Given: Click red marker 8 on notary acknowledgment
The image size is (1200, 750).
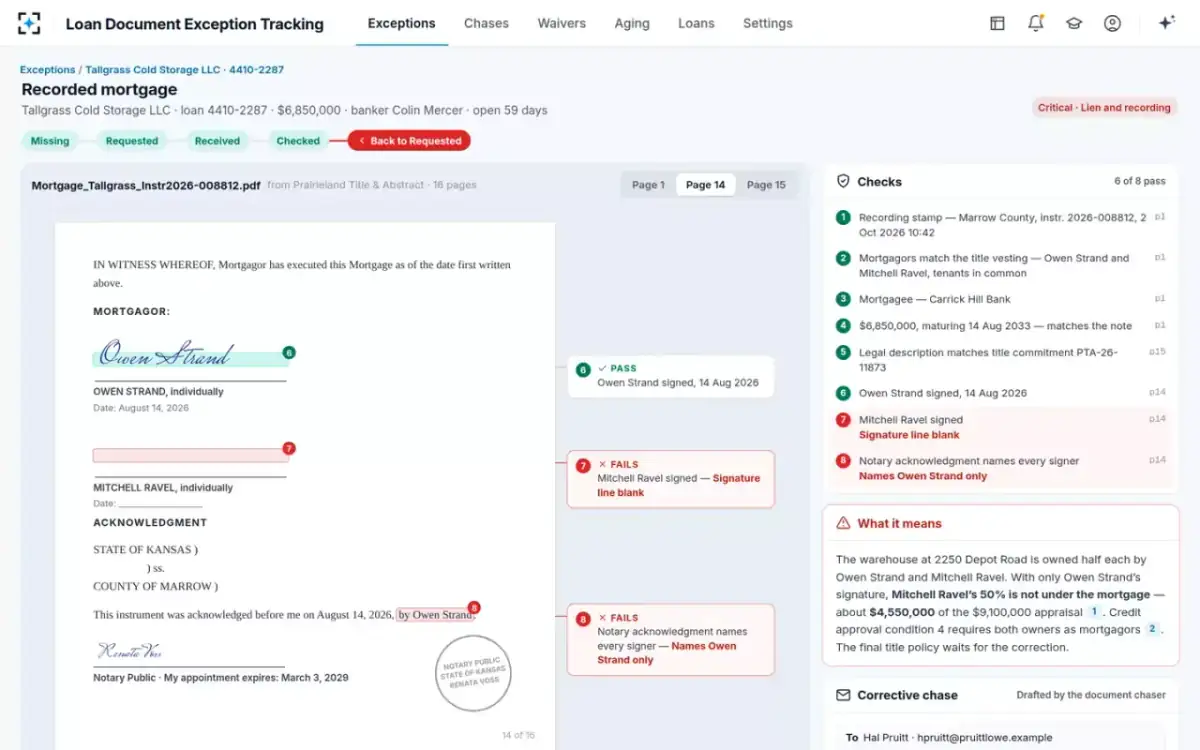Looking at the screenshot, I should coord(474,607).
